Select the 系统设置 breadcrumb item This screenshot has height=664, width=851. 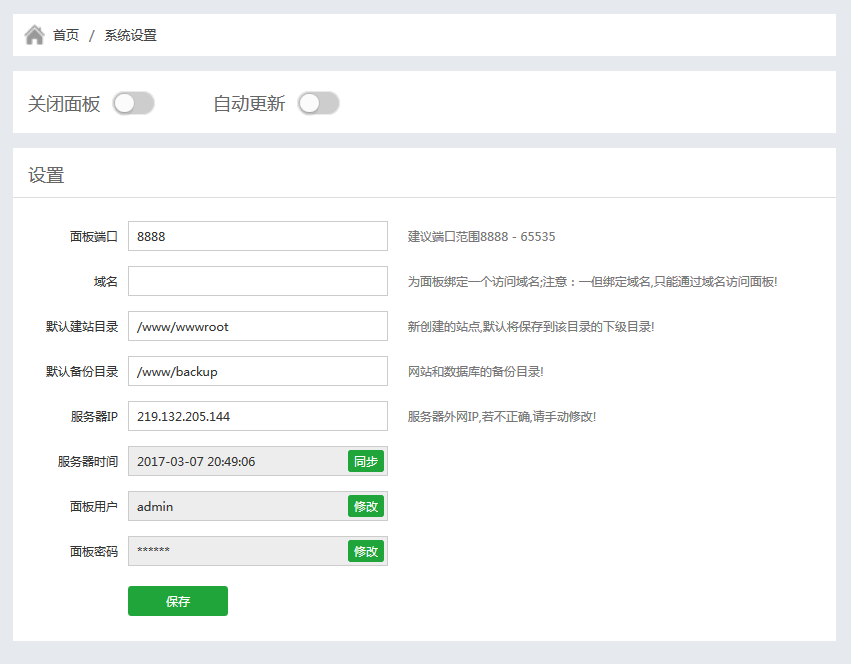130,35
